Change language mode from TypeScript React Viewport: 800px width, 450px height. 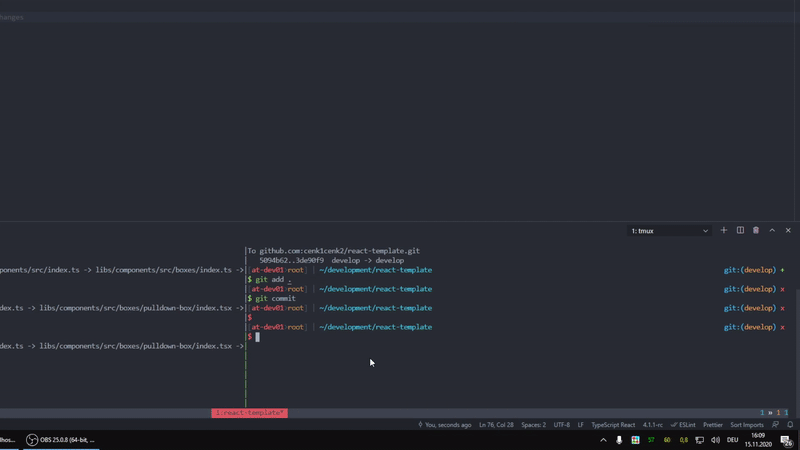point(613,424)
